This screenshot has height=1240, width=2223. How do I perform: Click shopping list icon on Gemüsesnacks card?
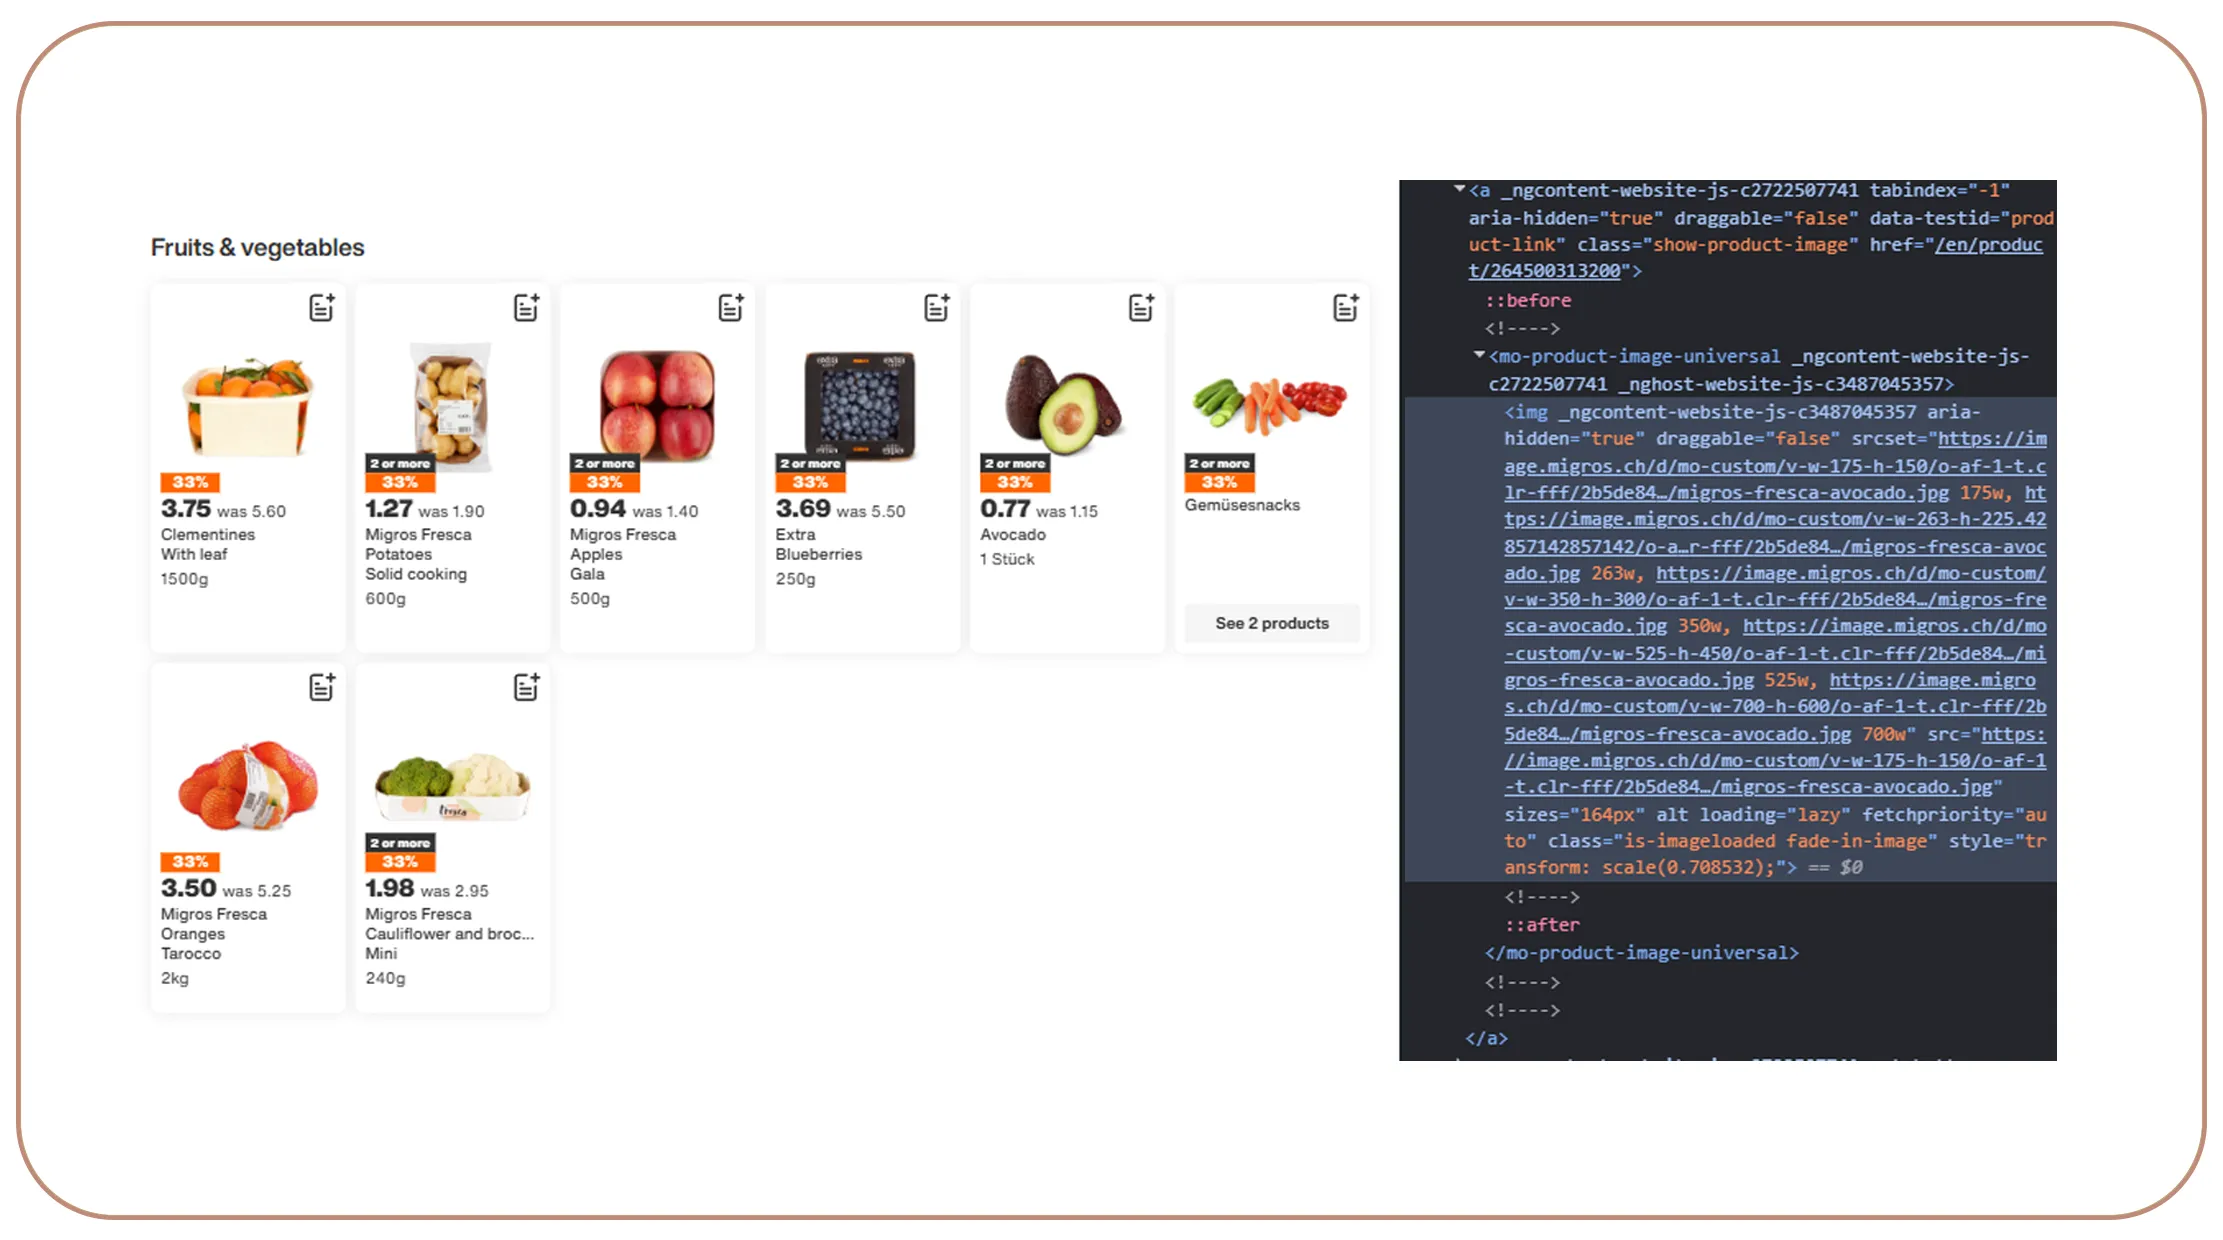pyautogui.click(x=1346, y=308)
